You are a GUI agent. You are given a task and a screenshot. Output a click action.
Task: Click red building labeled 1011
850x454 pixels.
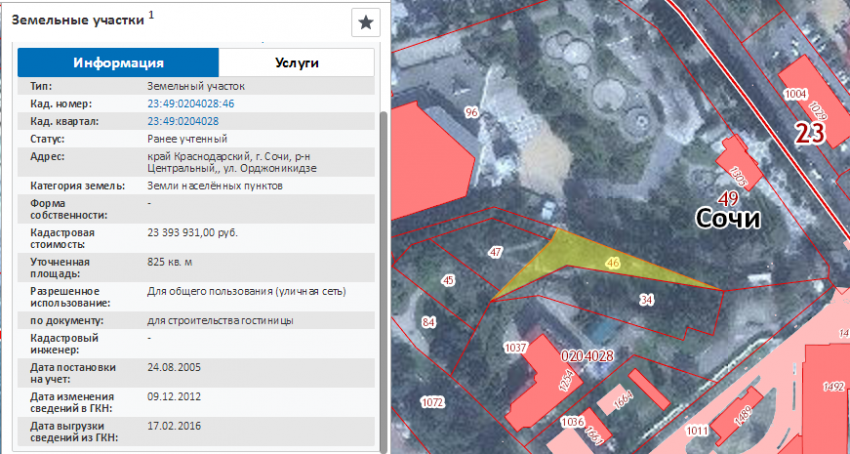click(x=697, y=431)
